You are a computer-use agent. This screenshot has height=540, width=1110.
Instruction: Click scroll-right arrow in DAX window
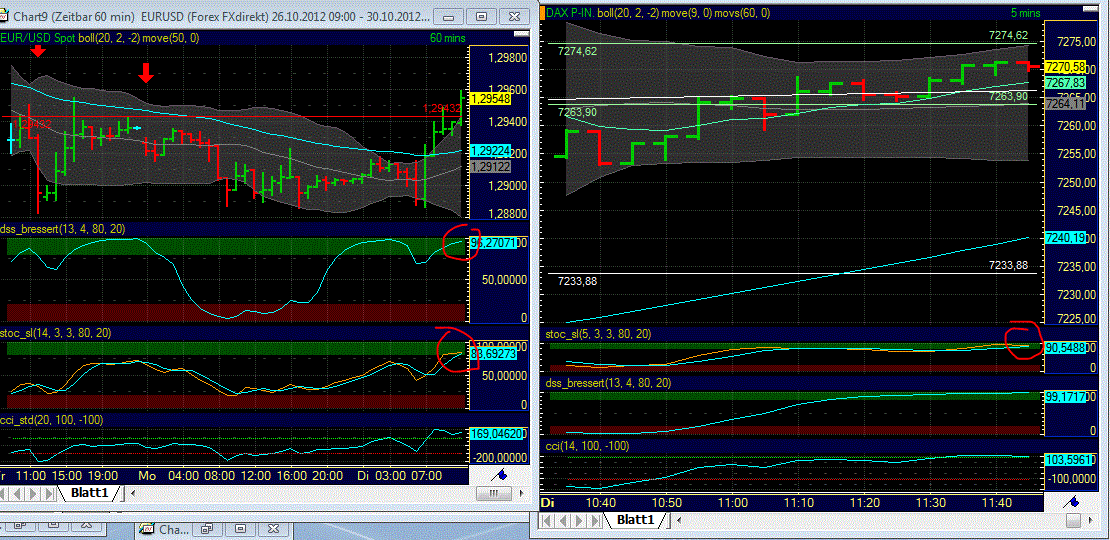(1090, 521)
